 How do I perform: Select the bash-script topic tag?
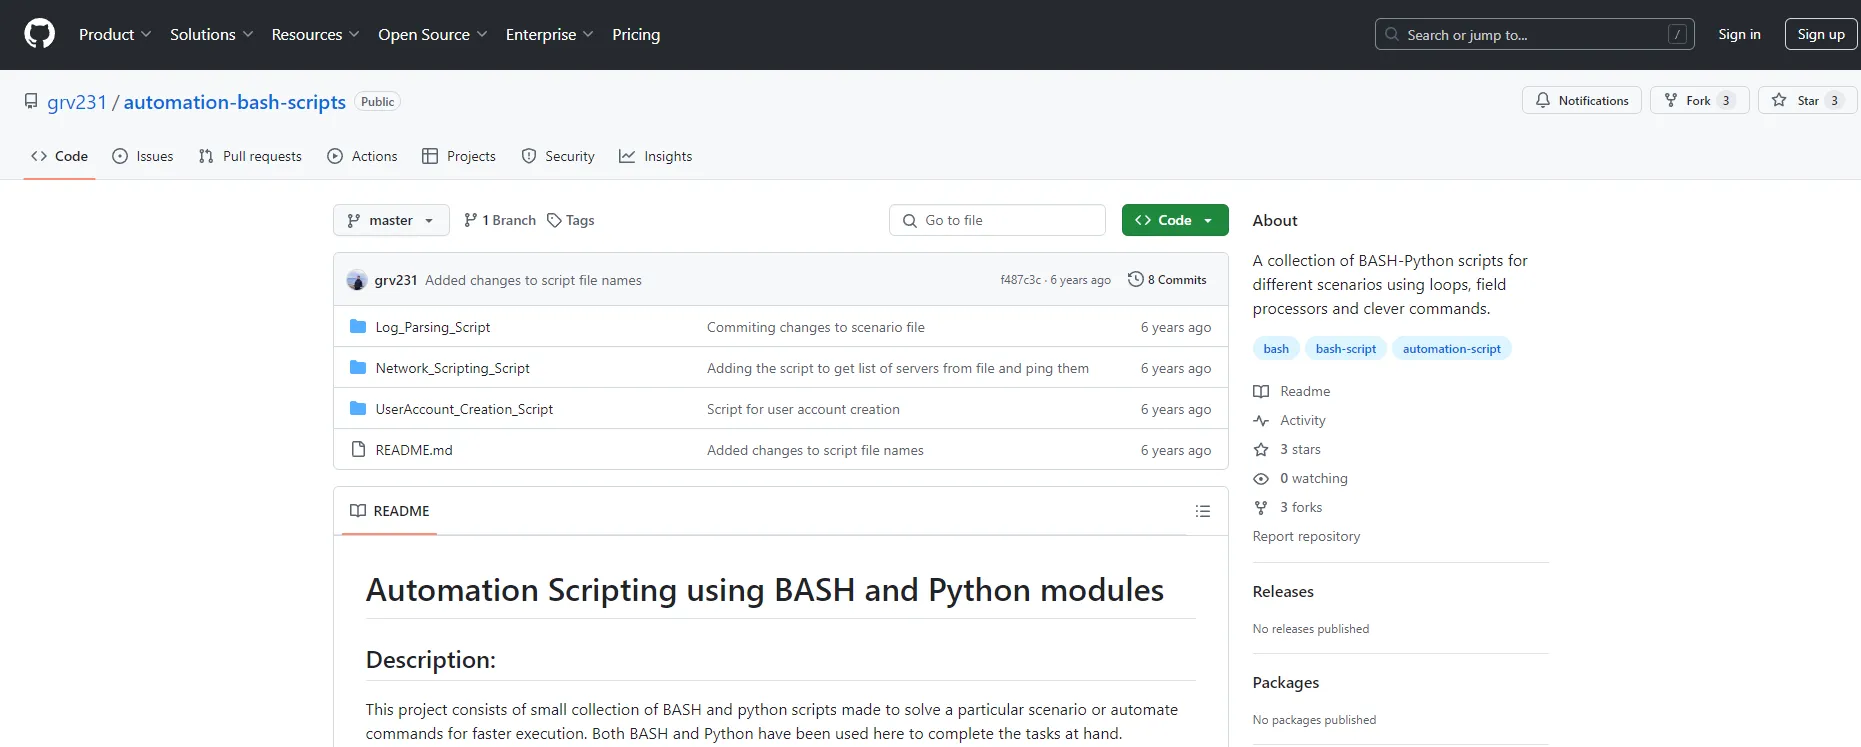(x=1345, y=349)
